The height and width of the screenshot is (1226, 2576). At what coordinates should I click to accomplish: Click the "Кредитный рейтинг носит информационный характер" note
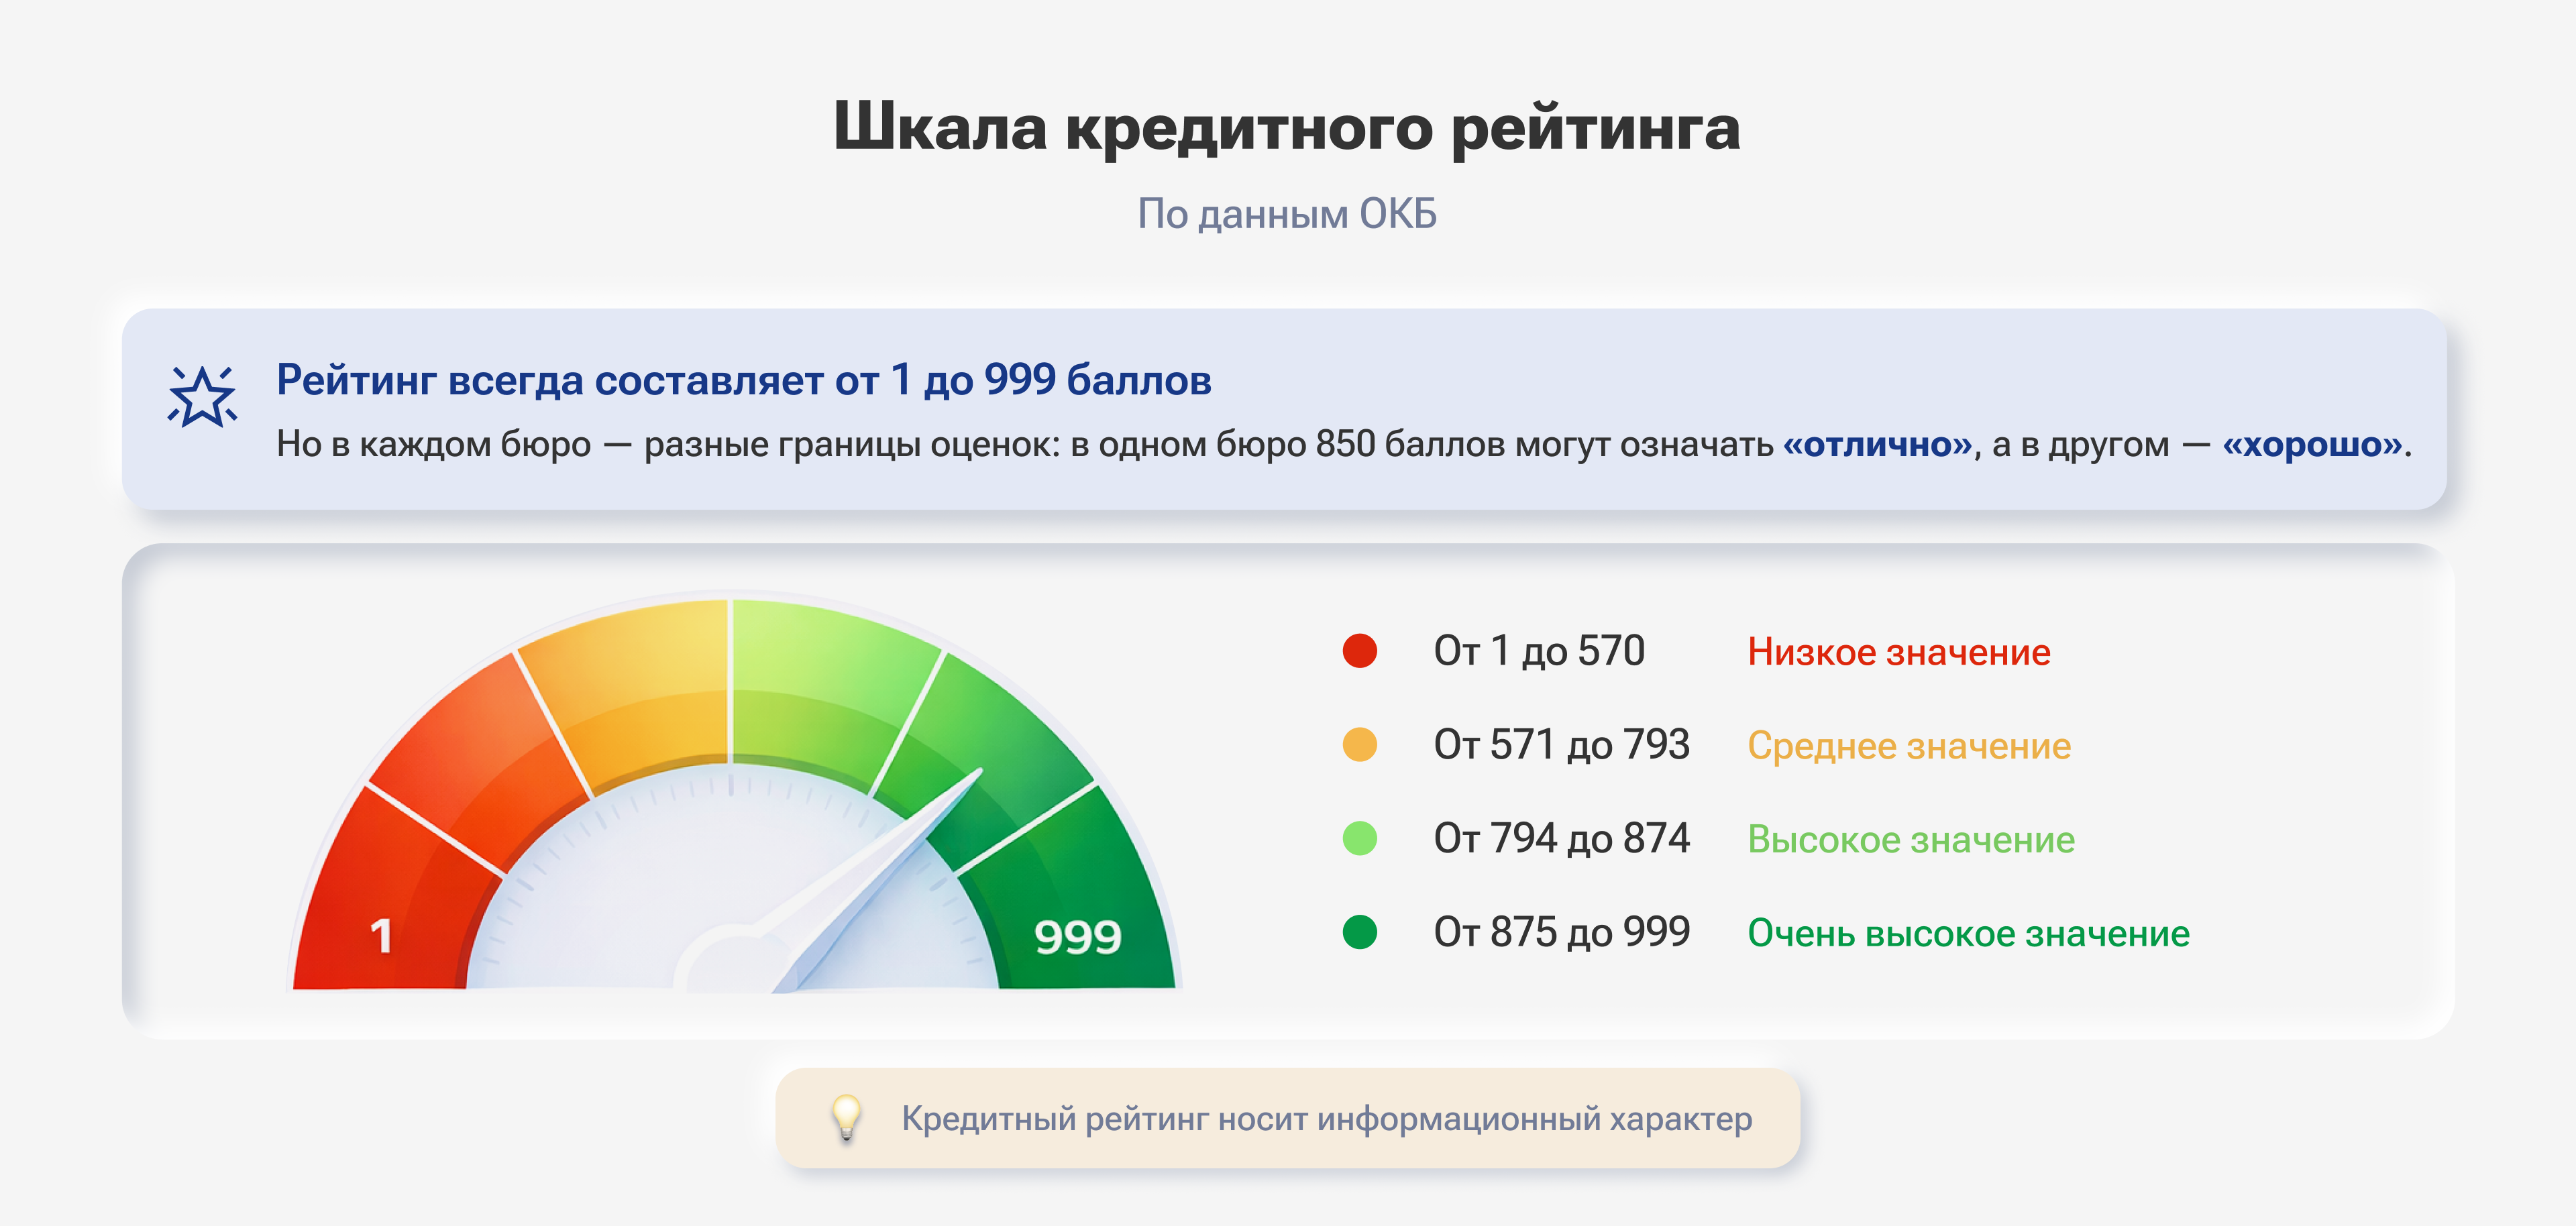point(1326,1118)
